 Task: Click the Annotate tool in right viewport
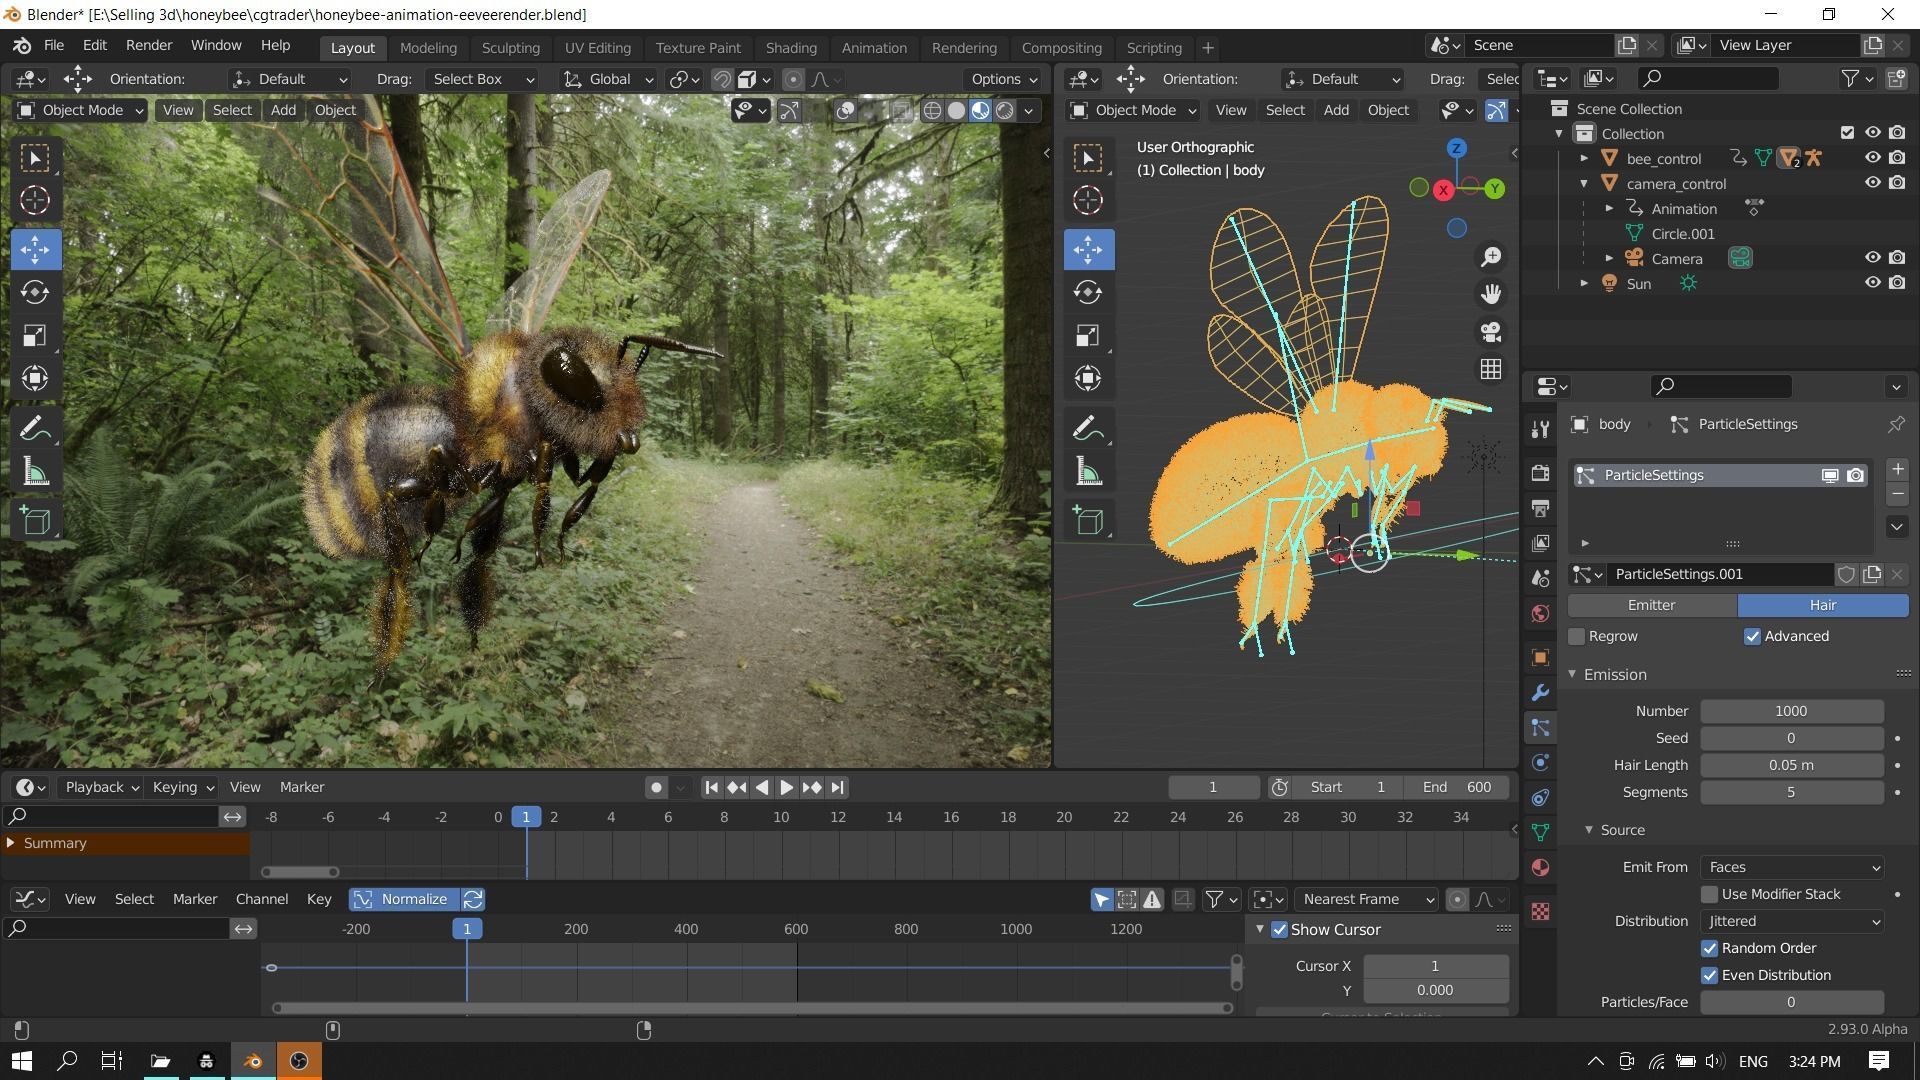pos(1088,429)
